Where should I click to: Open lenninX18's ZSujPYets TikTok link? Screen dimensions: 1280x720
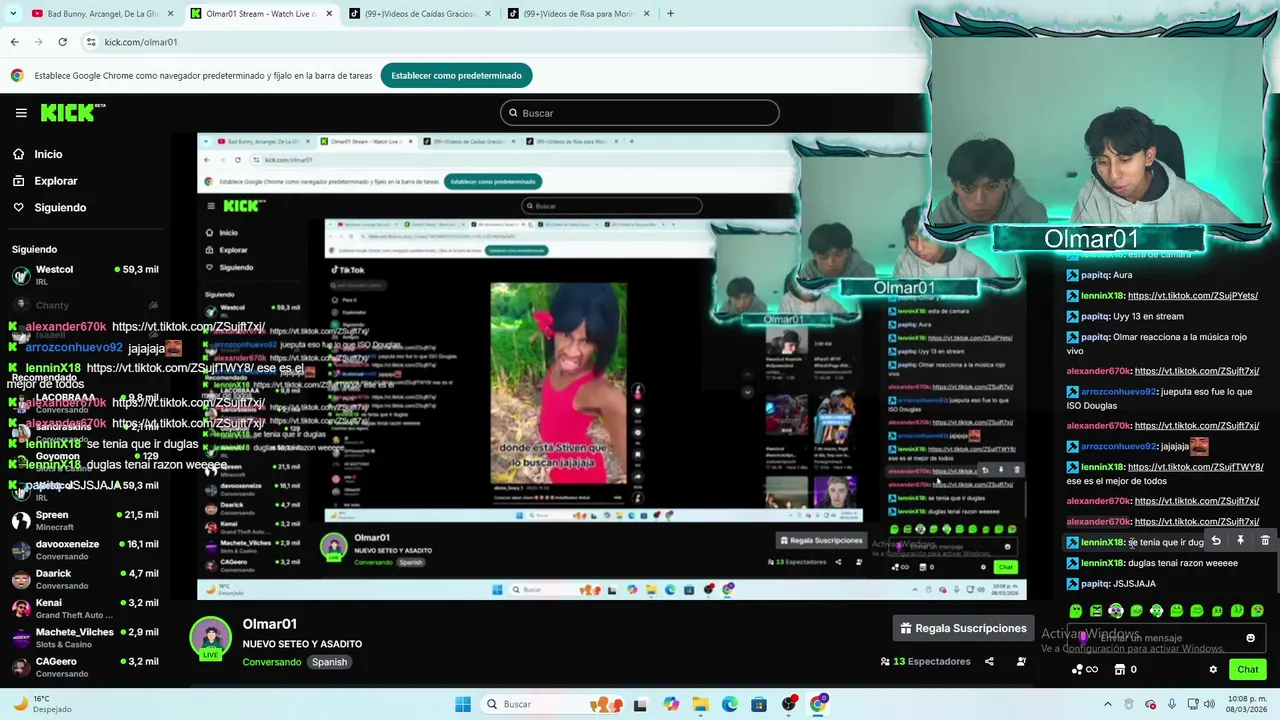click(x=1193, y=296)
